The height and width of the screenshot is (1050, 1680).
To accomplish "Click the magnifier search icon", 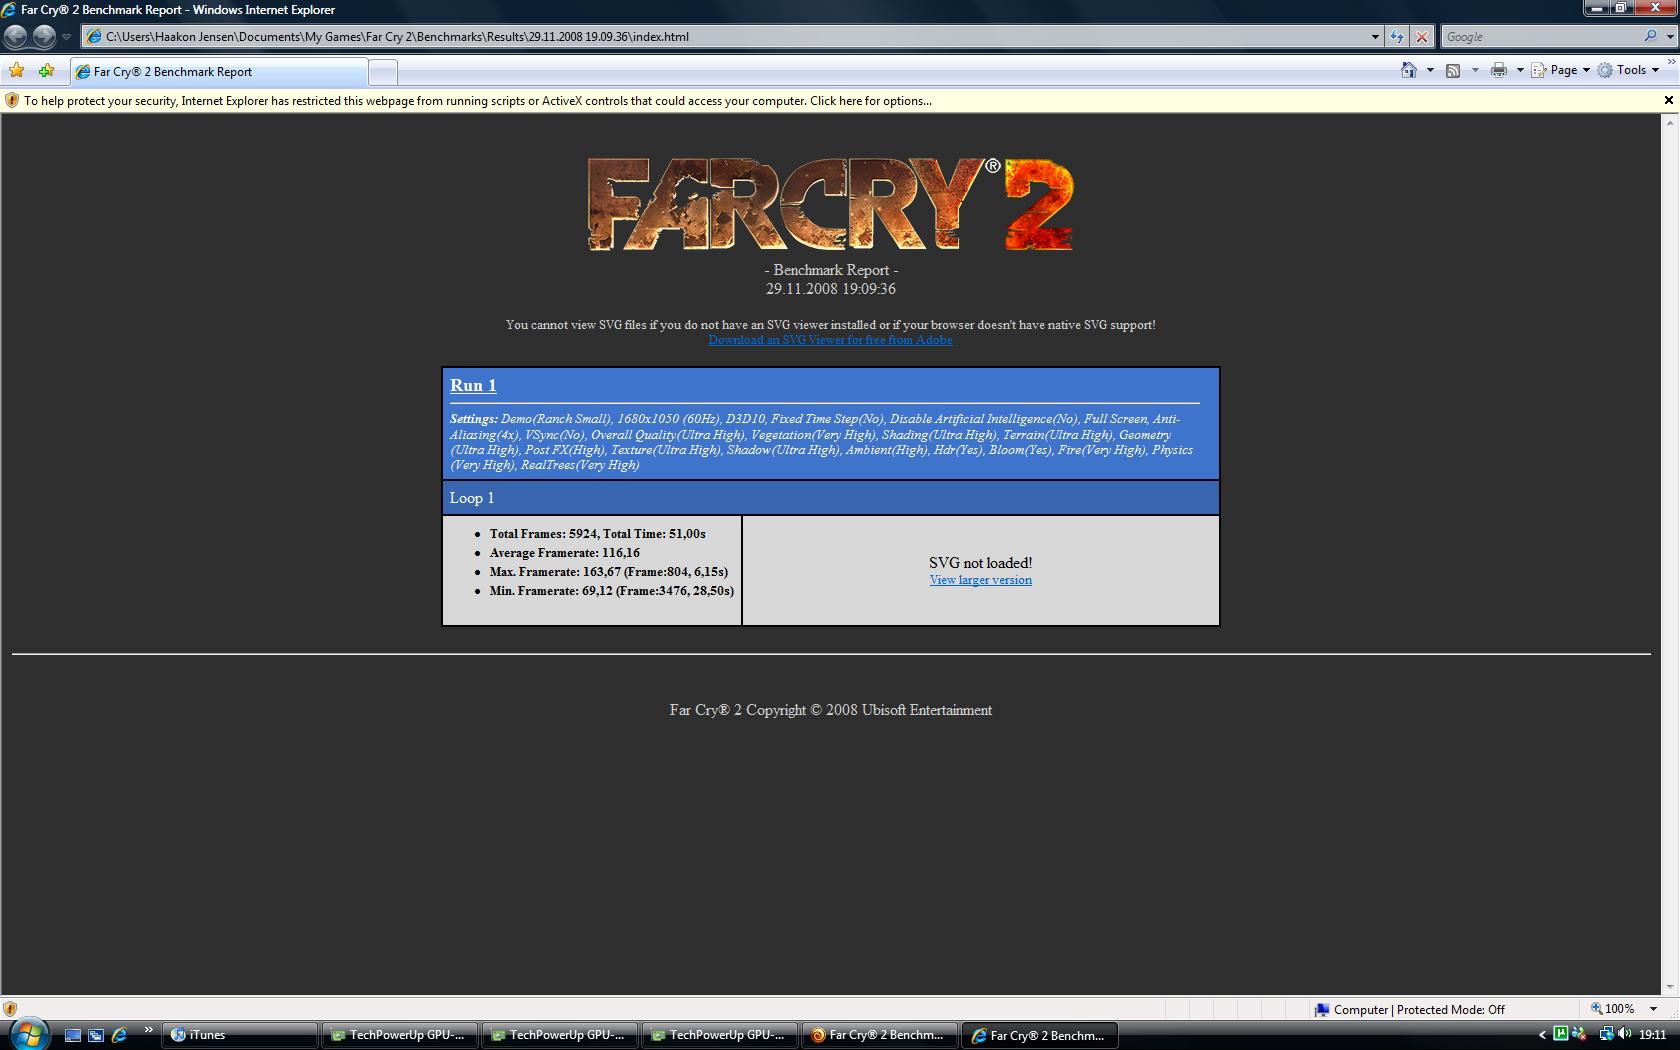I will click(1650, 37).
